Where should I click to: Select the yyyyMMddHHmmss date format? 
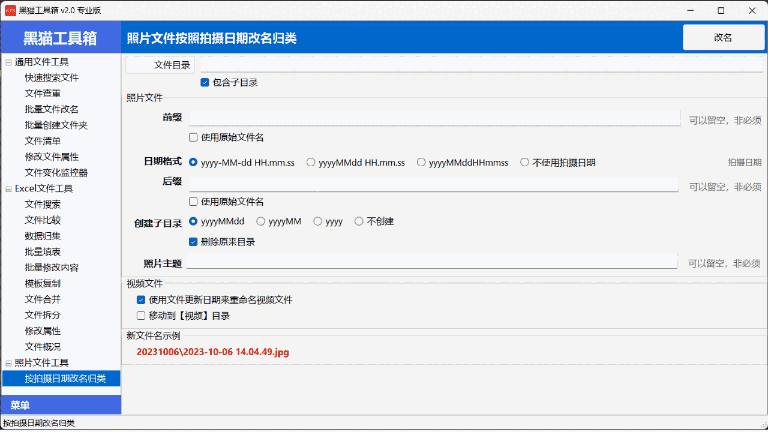pos(423,162)
